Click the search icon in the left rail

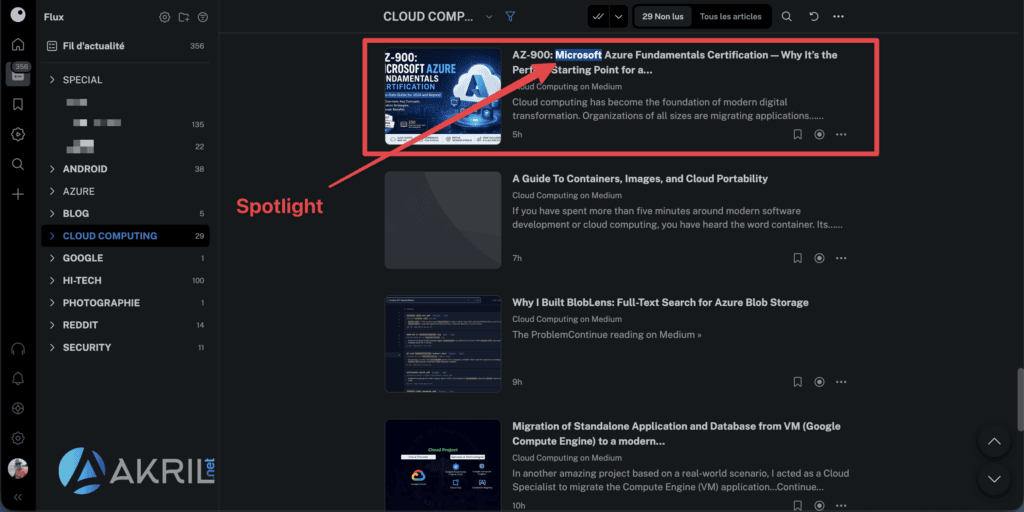18,164
